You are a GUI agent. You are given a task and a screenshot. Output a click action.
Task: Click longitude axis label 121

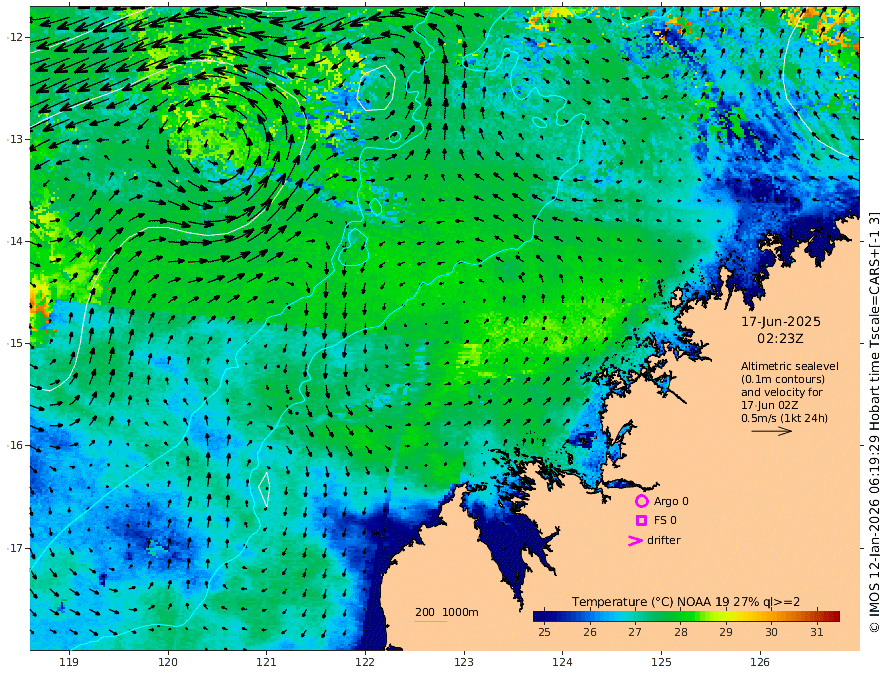pyautogui.click(x=267, y=663)
